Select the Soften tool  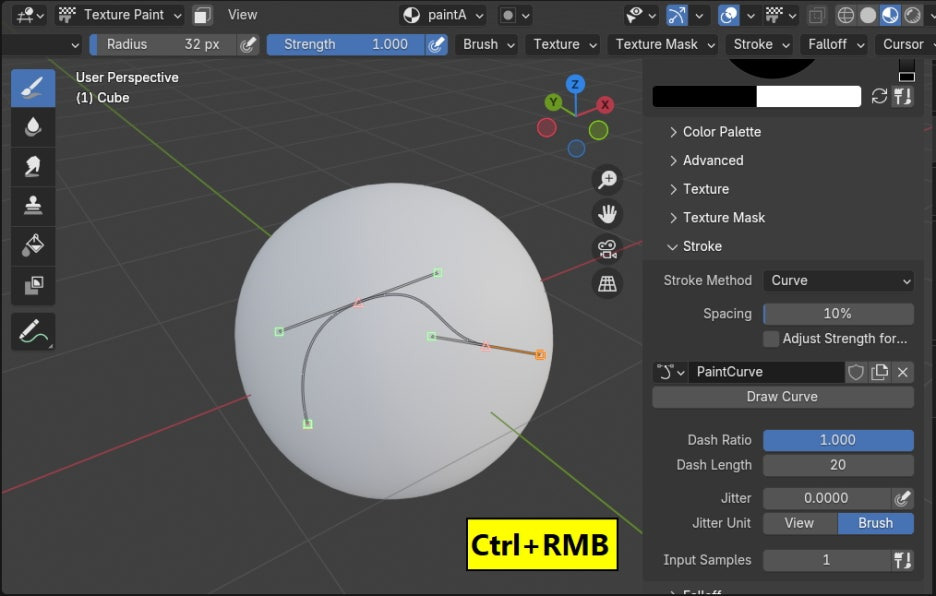point(33,127)
